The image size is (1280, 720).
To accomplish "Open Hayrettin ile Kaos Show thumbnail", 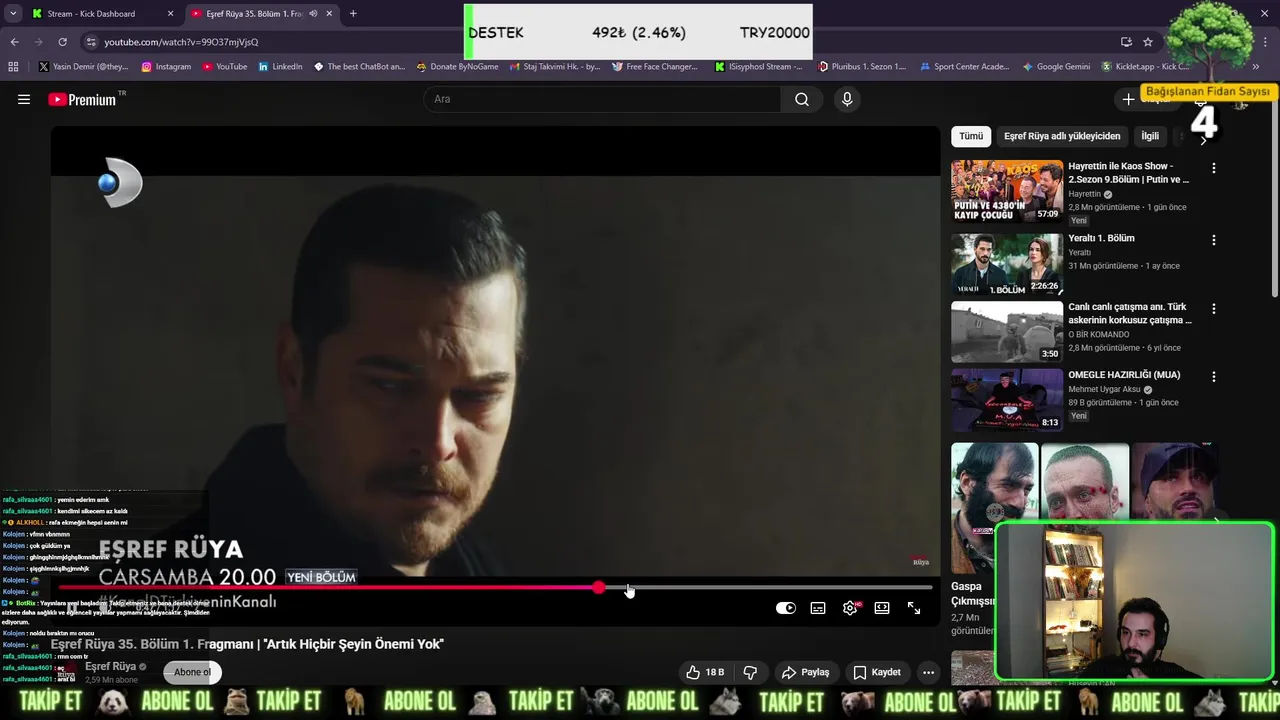I will point(1007,191).
